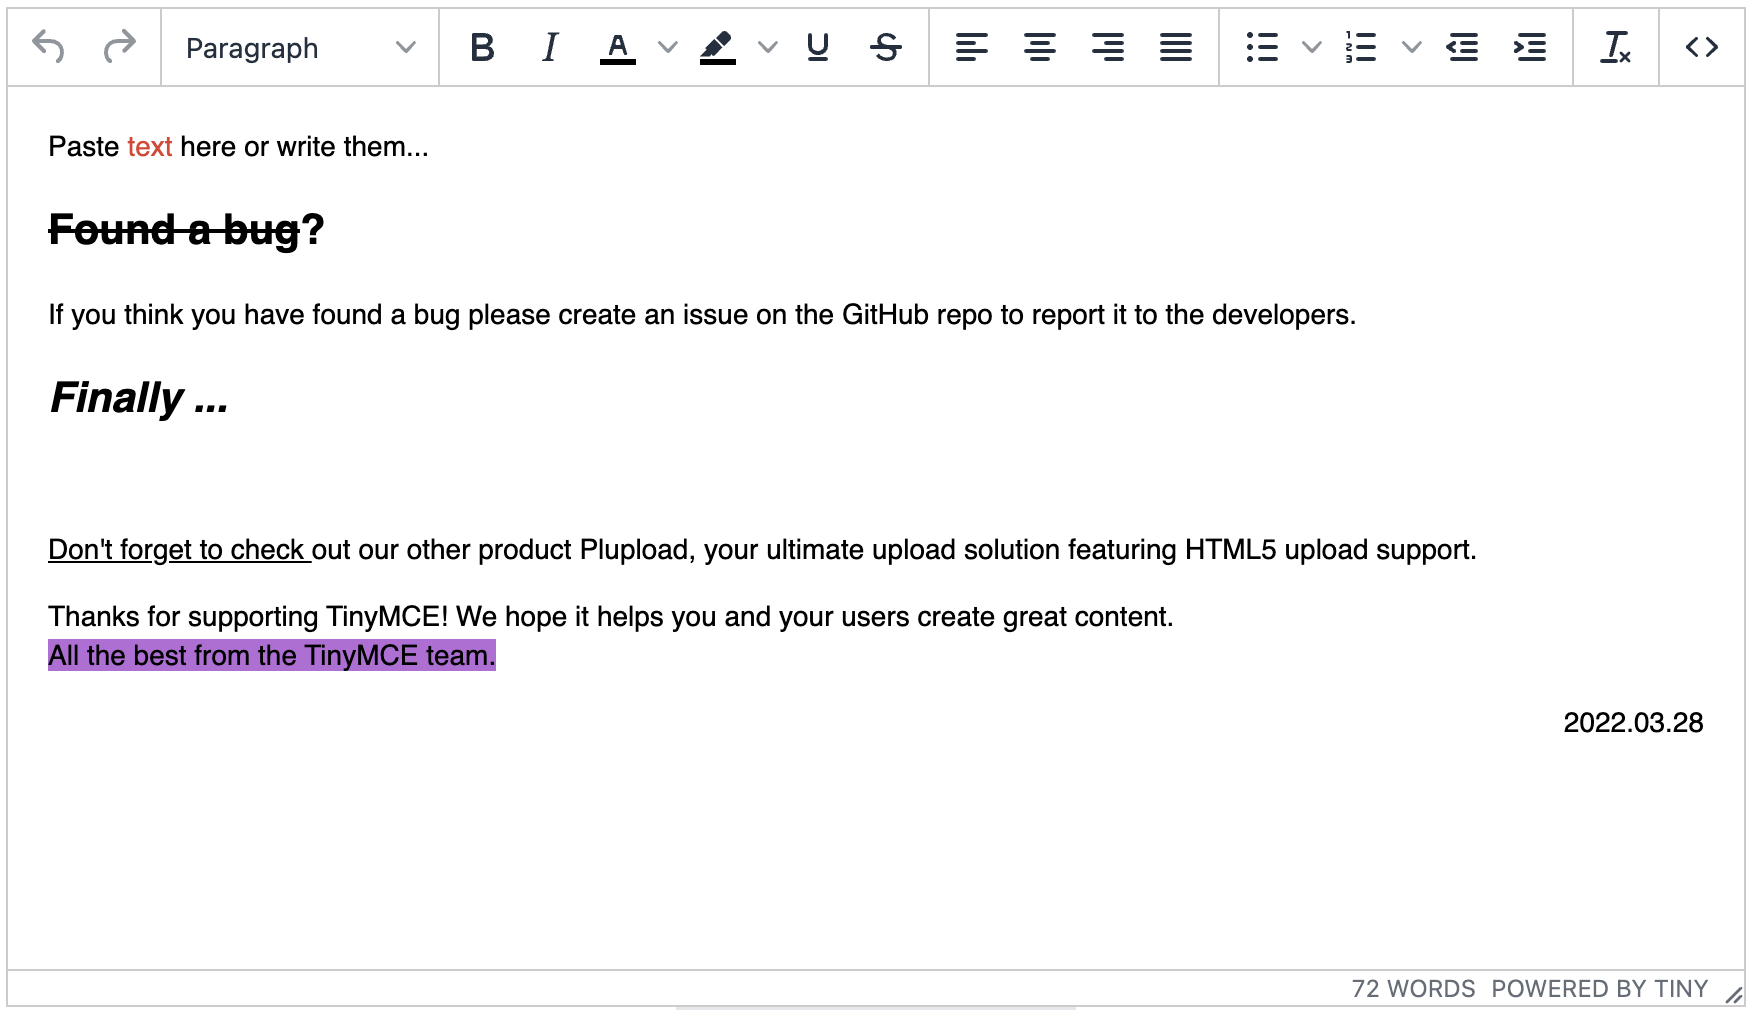Image resolution: width=1748 pixels, height=1010 pixels.
Task: Open the highlight color picker arrow
Action: click(768, 47)
